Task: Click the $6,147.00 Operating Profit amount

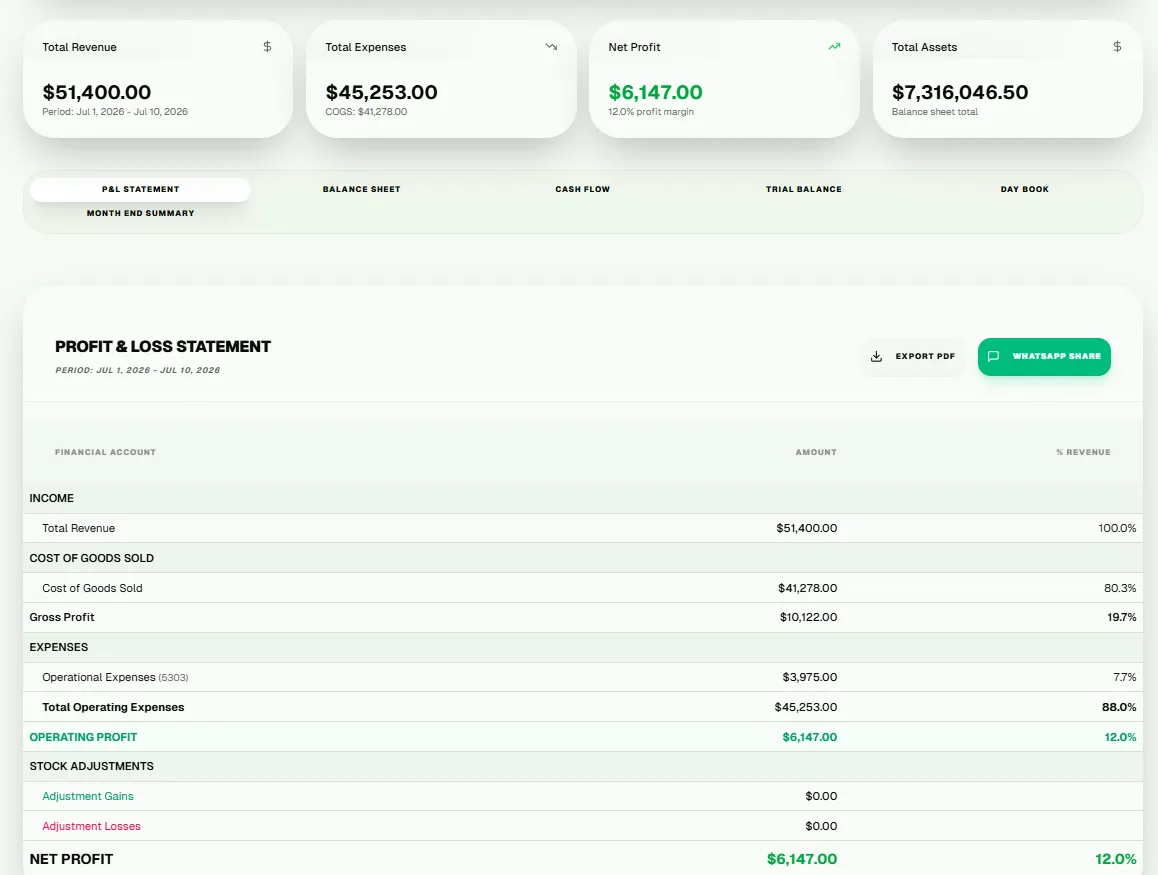Action: (809, 737)
